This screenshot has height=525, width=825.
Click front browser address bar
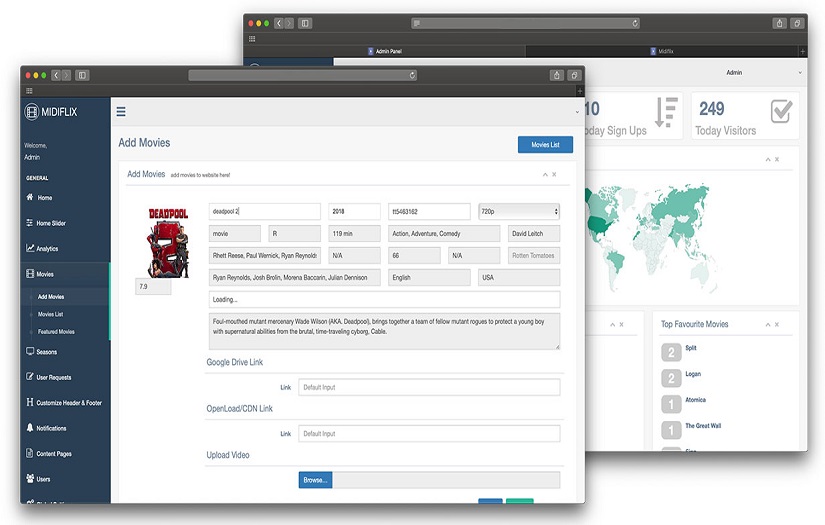(x=303, y=75)
